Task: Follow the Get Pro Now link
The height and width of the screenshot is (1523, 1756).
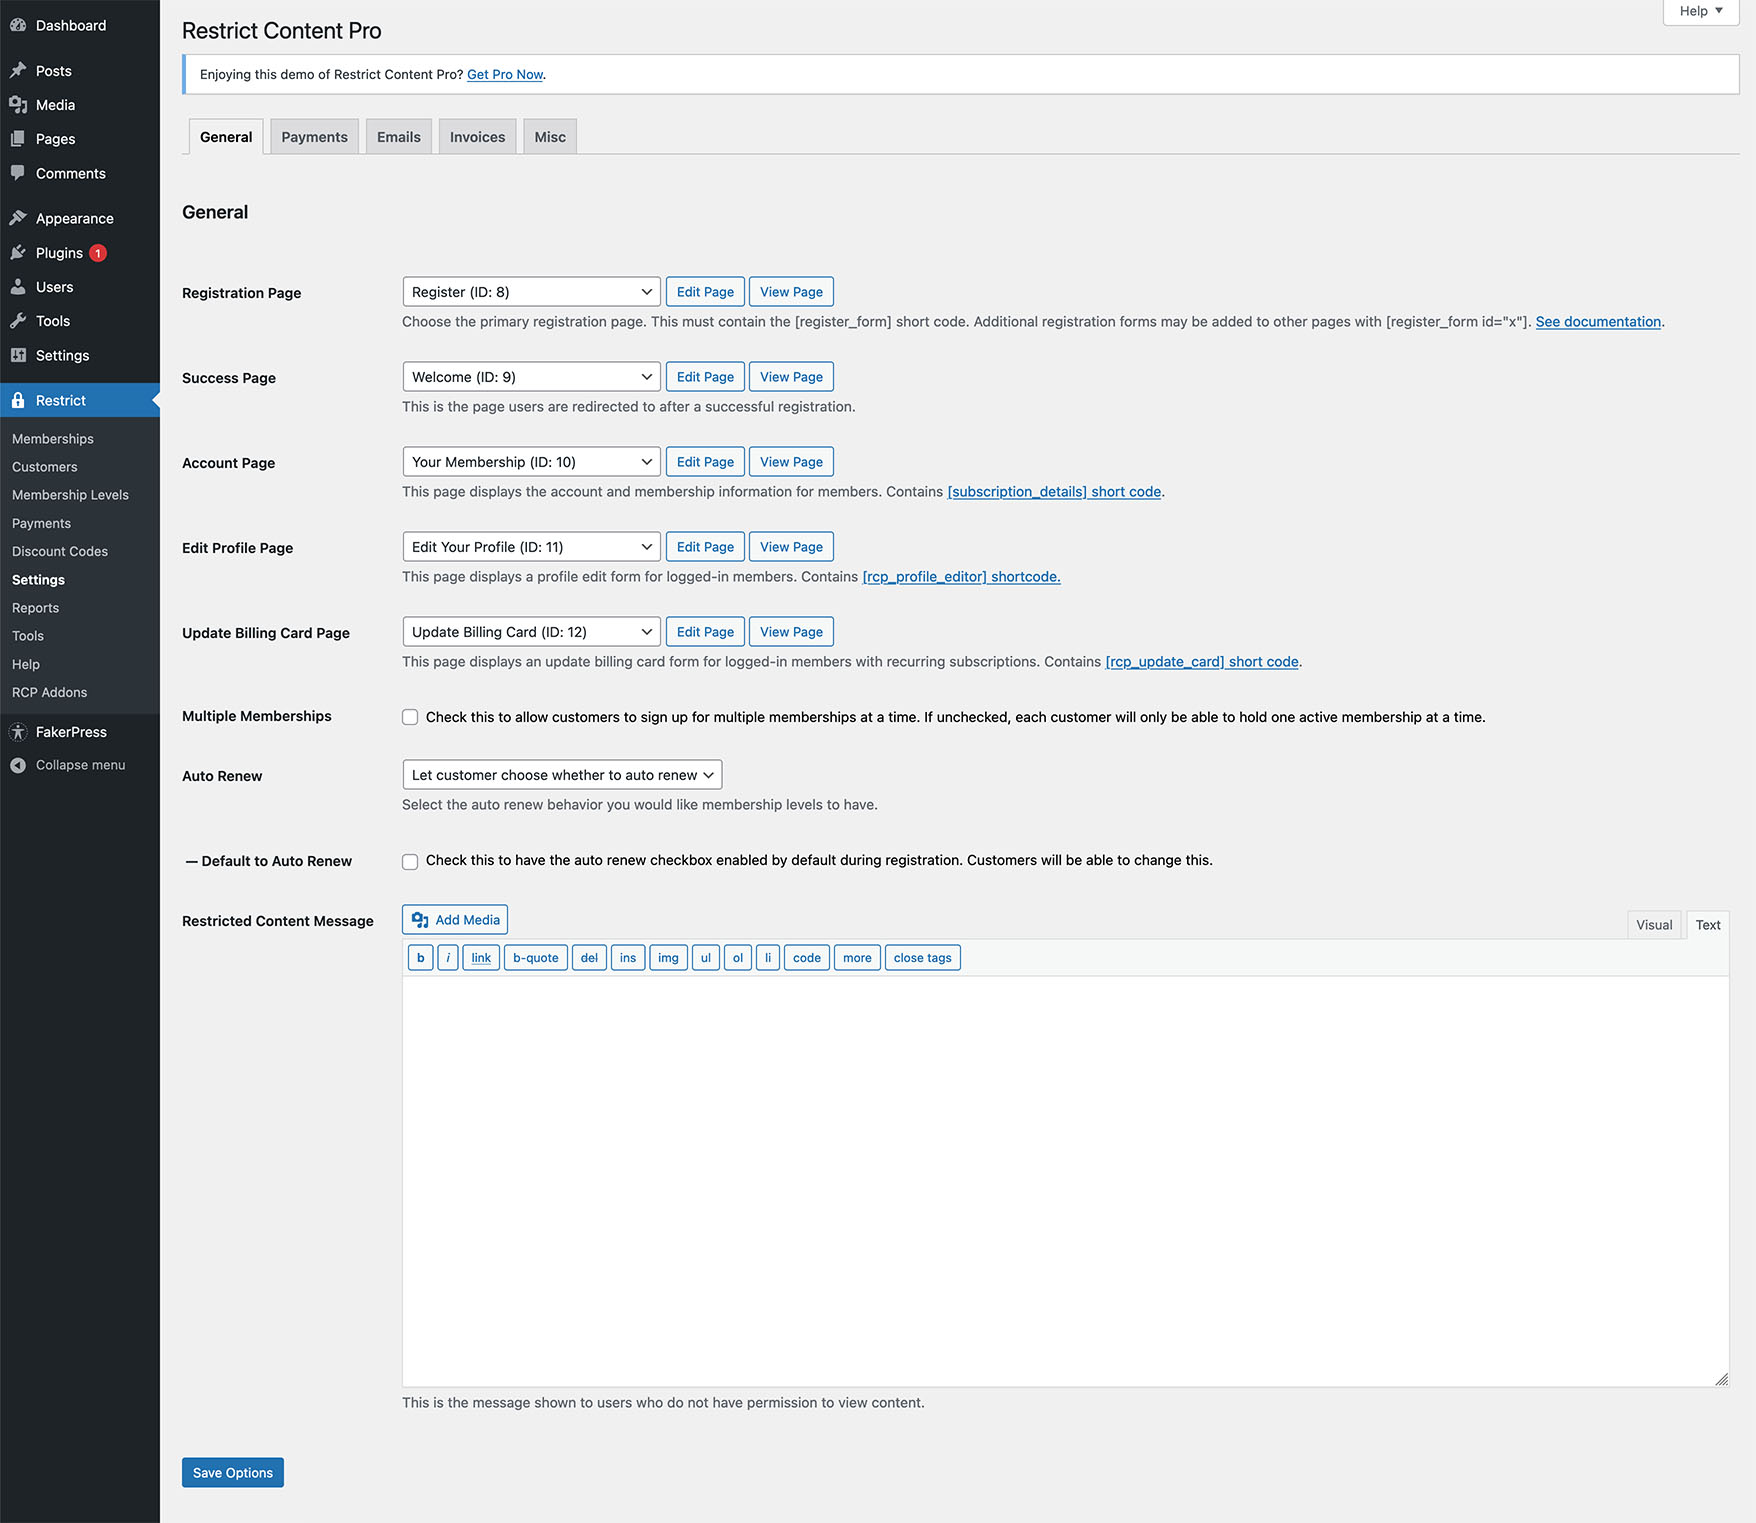Action: 505,75
